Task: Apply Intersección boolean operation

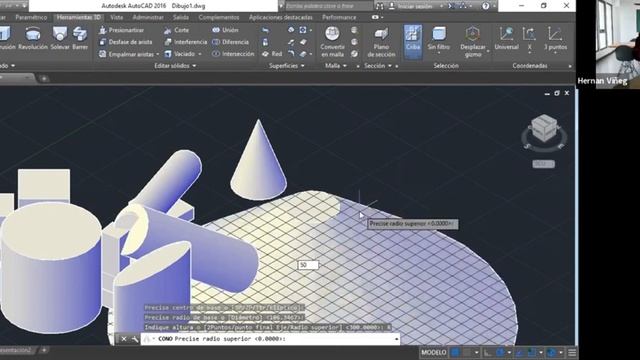Action: coord(233,54)
